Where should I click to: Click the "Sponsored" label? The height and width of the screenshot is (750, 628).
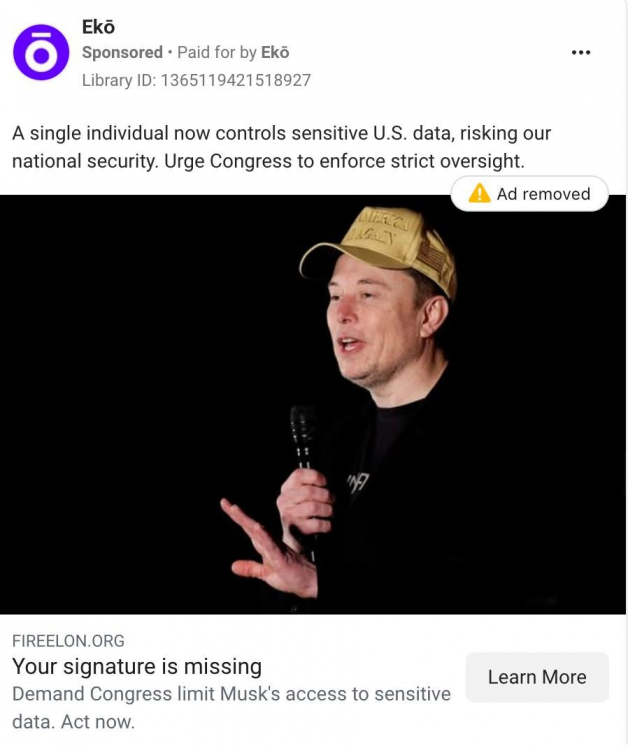coord(122,53)
